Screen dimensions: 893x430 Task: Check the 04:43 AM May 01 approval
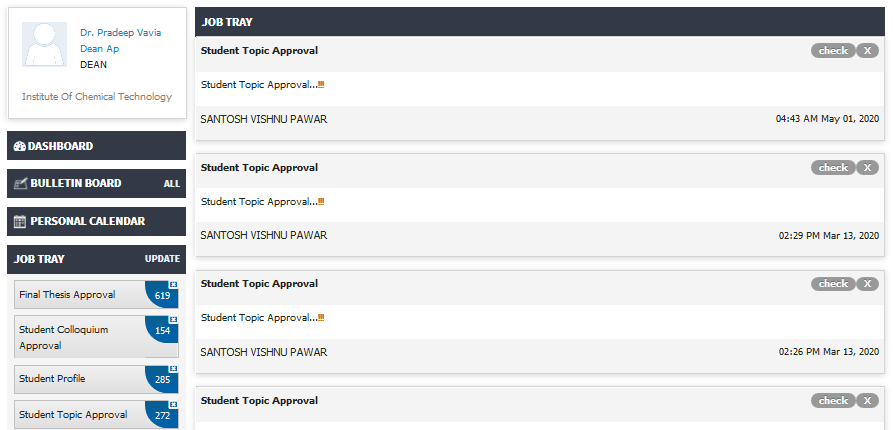[833, 51]
